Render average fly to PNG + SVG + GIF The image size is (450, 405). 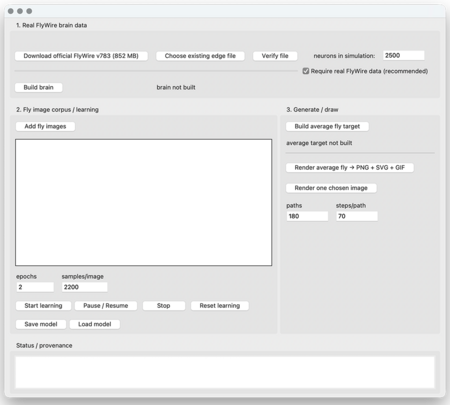click(x=350, y=168)
